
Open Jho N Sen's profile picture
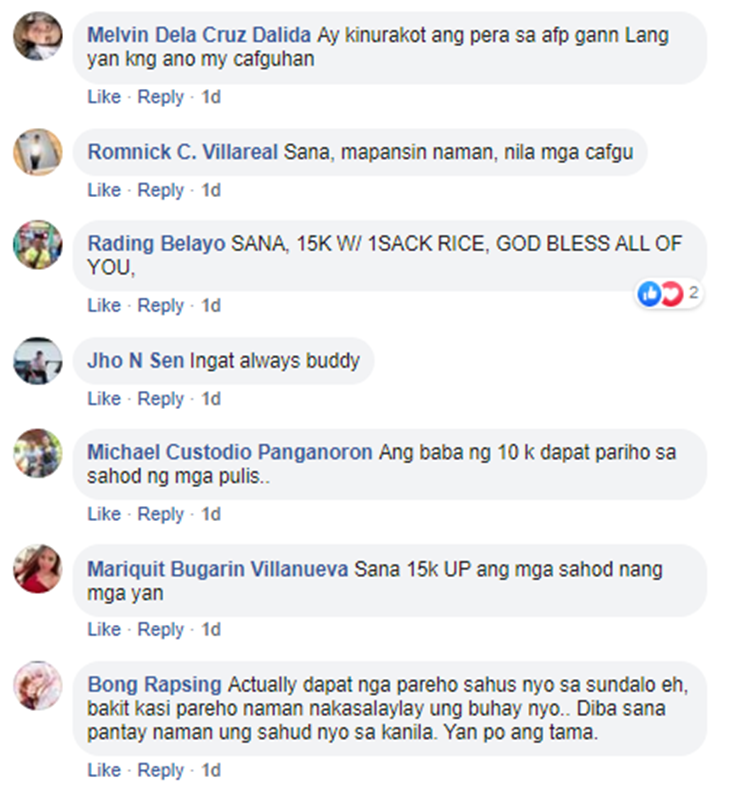click(x=38, y=361)
